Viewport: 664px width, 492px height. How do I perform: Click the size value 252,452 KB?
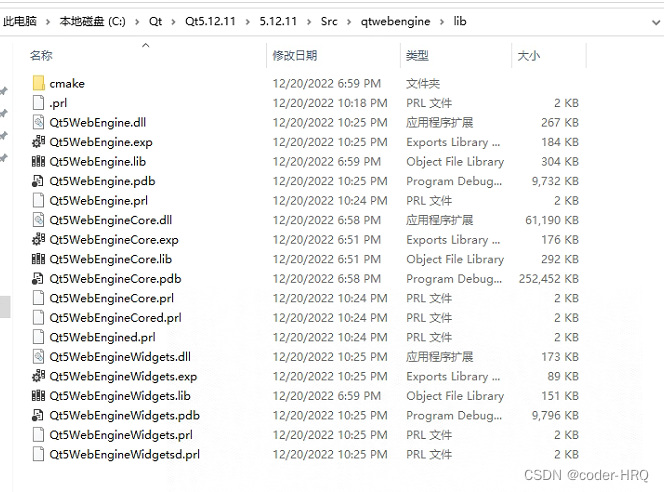pos(549,279)
